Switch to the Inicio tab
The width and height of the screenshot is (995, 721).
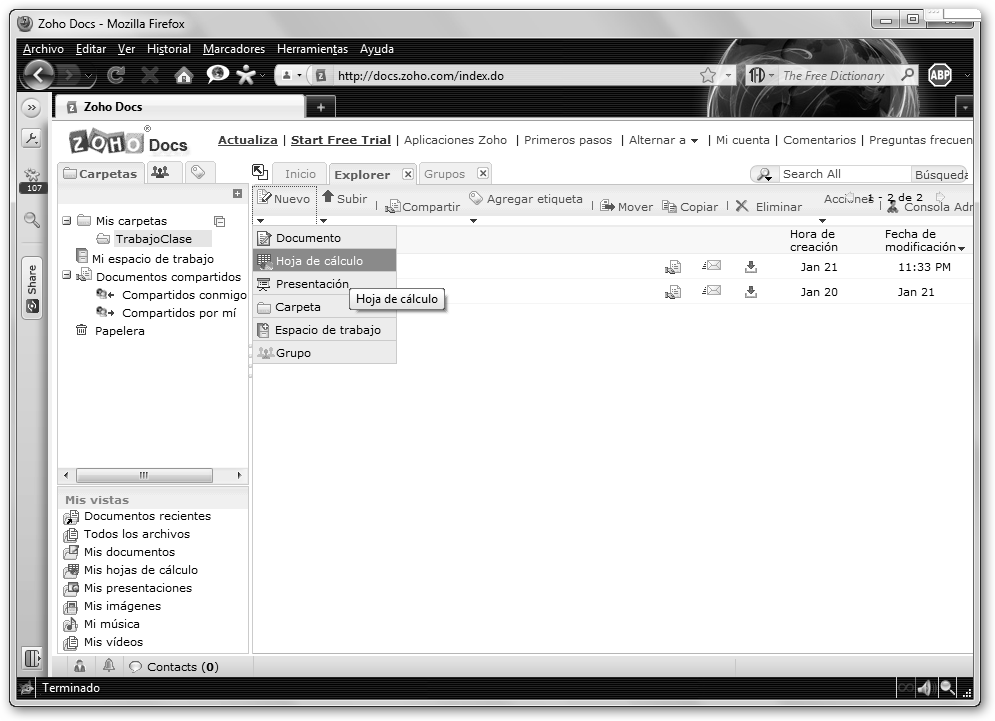point(300,174)
